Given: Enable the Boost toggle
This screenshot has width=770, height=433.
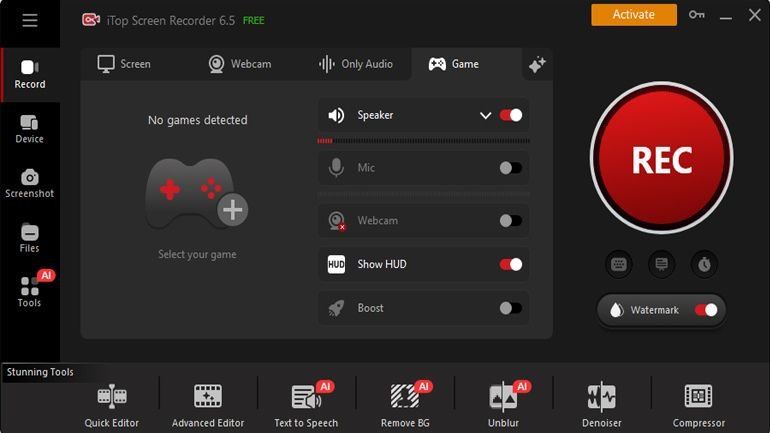Looking at the screenshot, I should pyautogui.click(x=511, y=308).
